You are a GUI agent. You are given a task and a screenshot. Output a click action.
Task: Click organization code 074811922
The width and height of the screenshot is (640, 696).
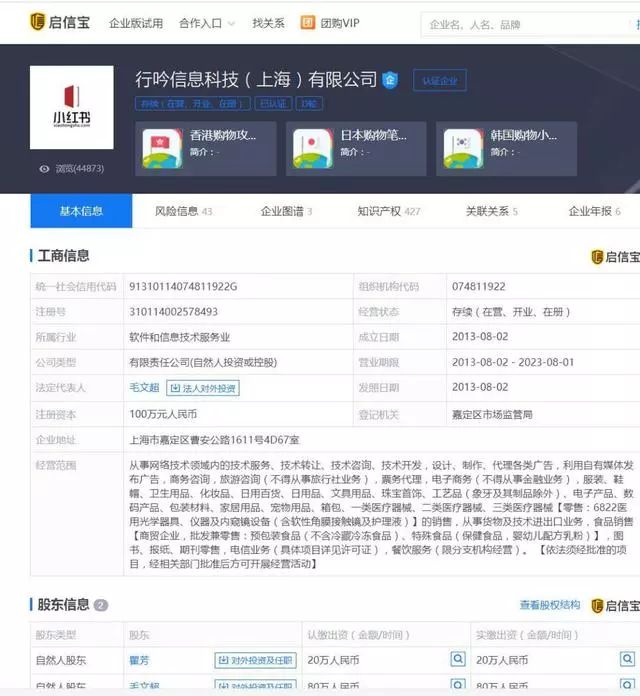479,287
